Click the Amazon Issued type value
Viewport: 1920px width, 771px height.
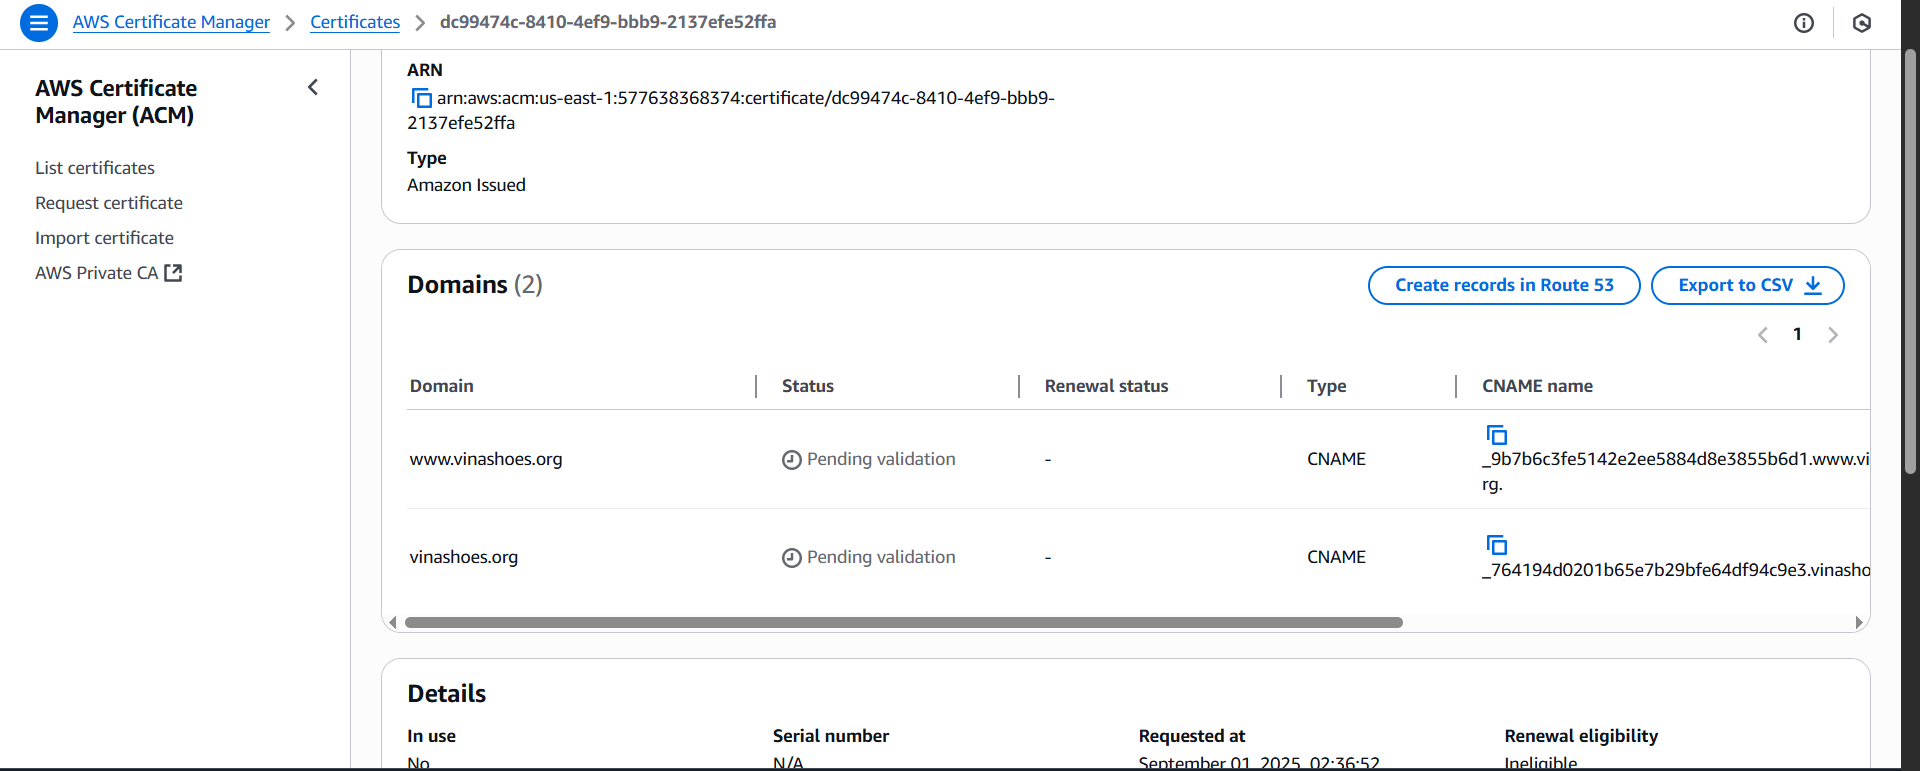pyautogui.click(x=466, y=185)
